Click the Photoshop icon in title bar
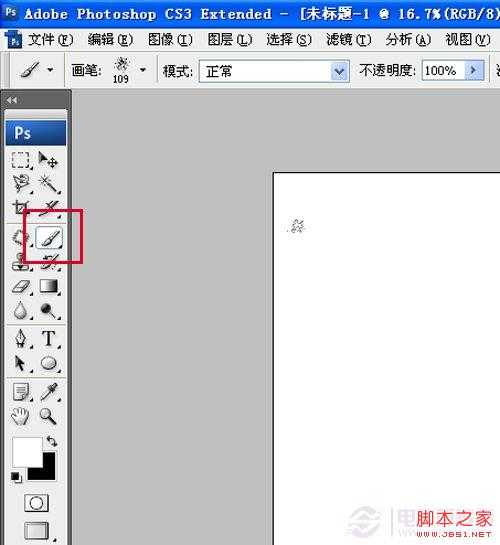This screenshot has width=500, height=545. [x=11, y=13]
